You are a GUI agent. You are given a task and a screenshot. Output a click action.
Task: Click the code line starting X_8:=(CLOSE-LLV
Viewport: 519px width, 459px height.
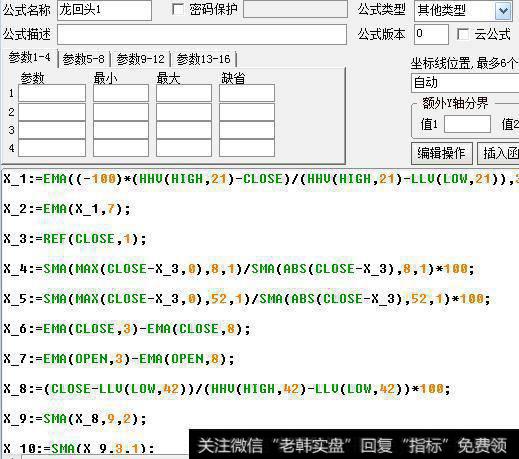tap(227, 389)
